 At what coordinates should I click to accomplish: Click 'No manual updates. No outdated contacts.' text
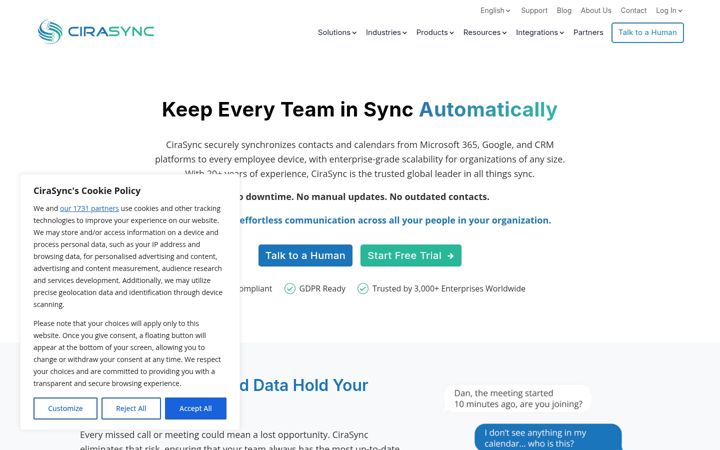[x=393, y=197]
